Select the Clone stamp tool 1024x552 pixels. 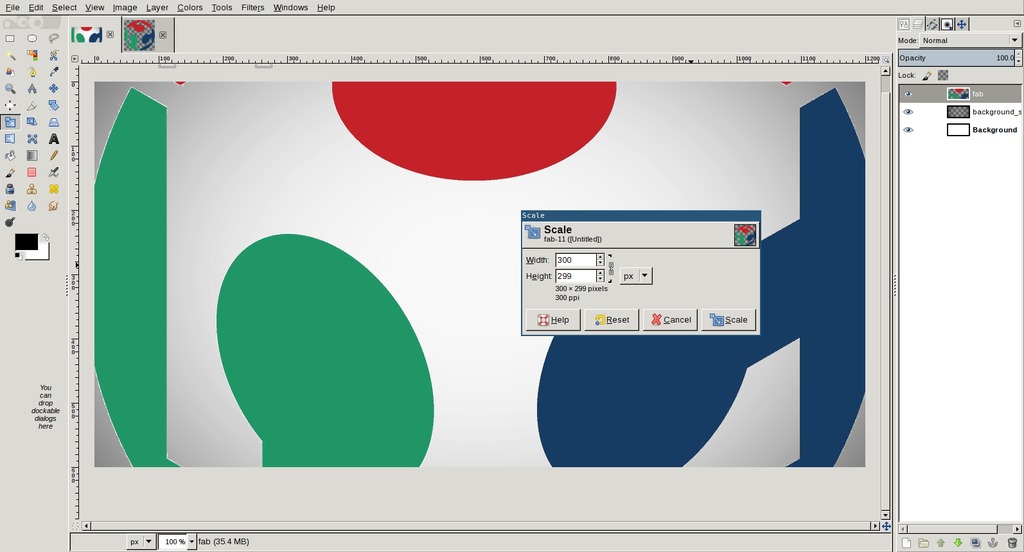coord(32,189)
